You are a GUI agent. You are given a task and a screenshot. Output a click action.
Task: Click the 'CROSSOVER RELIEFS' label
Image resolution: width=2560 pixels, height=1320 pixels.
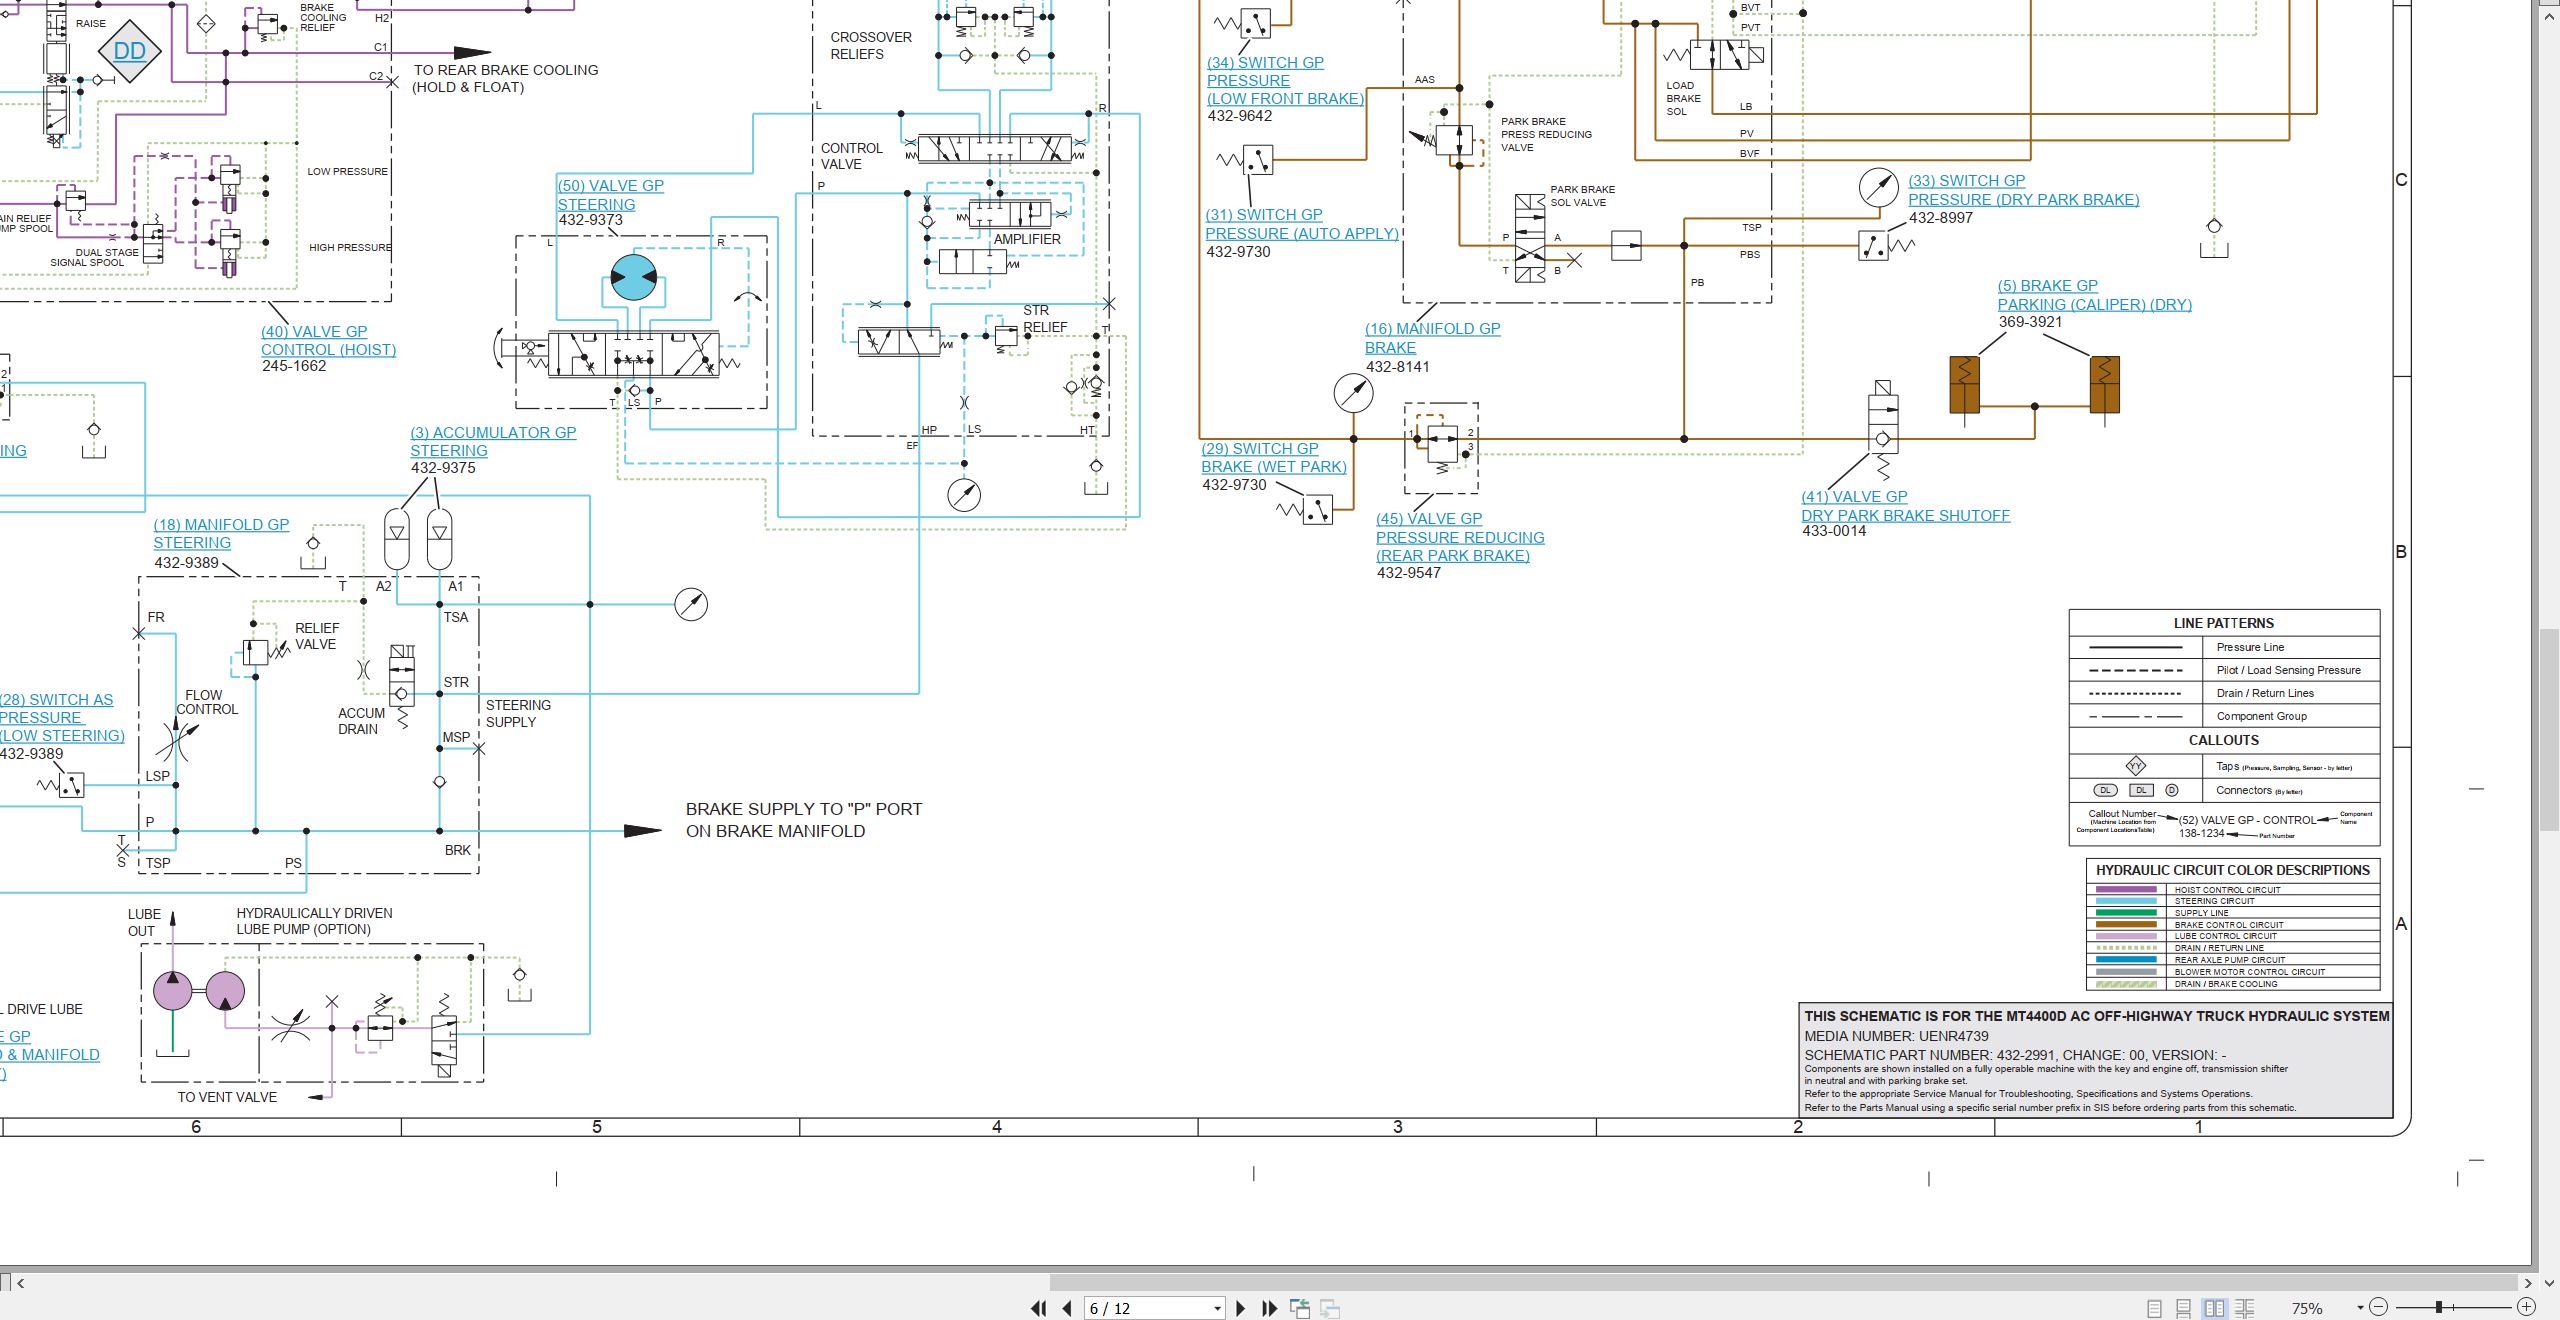871,46
